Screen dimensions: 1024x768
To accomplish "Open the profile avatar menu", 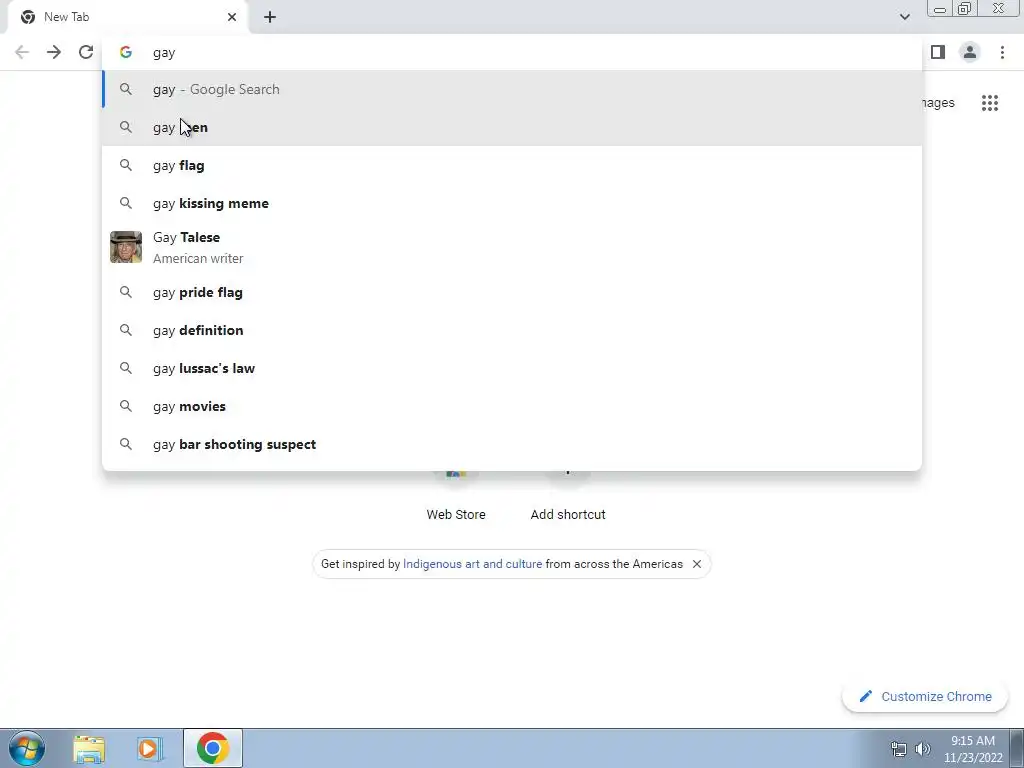I will (x=970, y=52).
